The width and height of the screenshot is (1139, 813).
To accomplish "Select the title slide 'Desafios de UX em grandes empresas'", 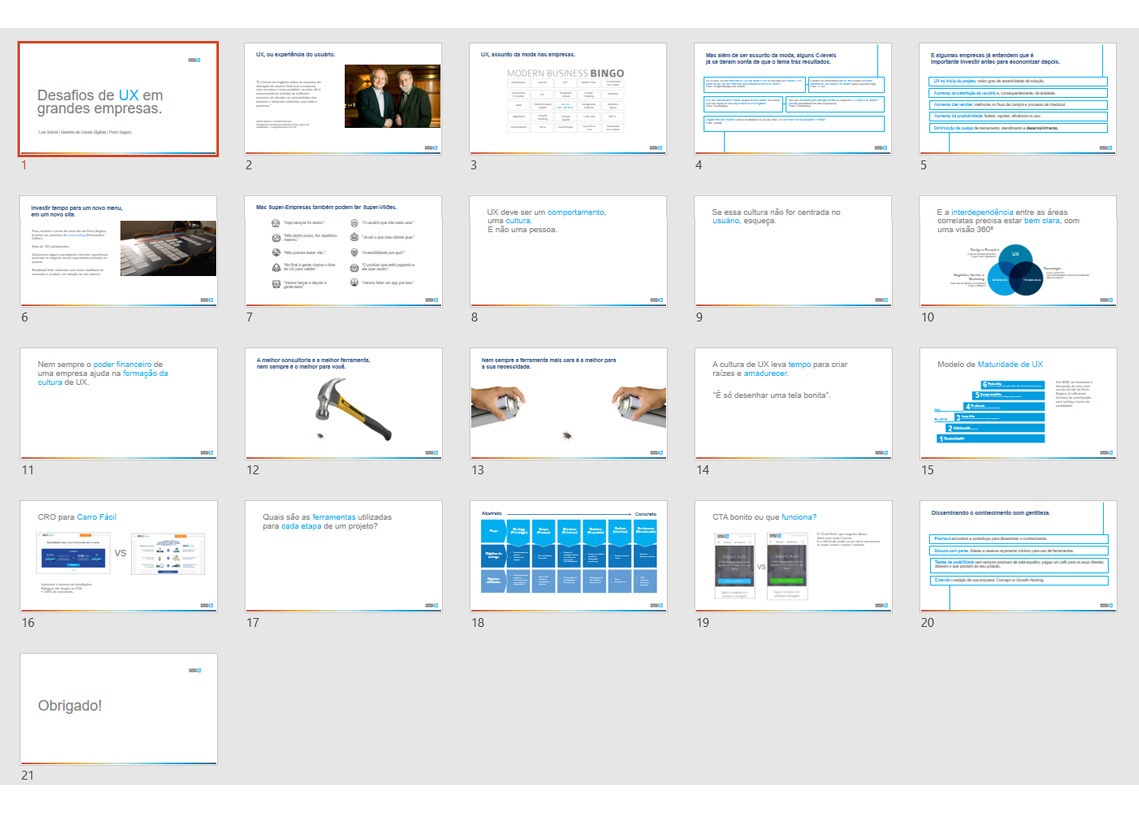I will pos(119,99).
